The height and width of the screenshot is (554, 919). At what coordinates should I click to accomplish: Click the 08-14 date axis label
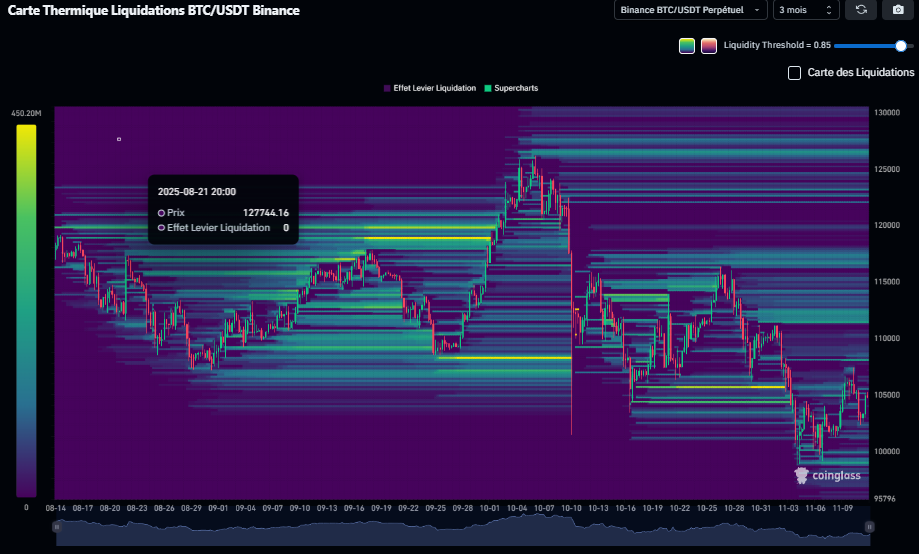click(x=56, y=508)
